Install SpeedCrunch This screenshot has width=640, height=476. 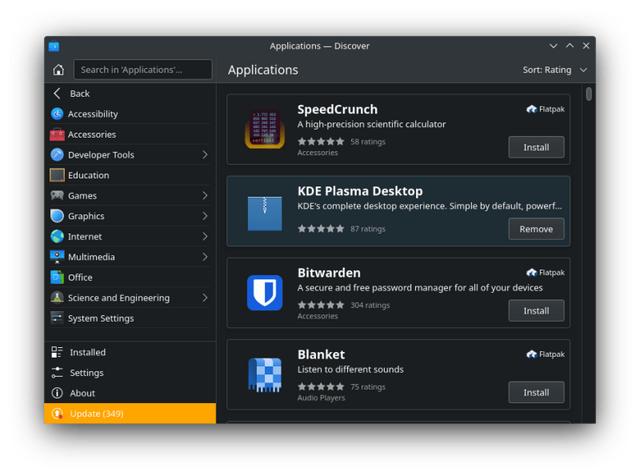(536, 147)
